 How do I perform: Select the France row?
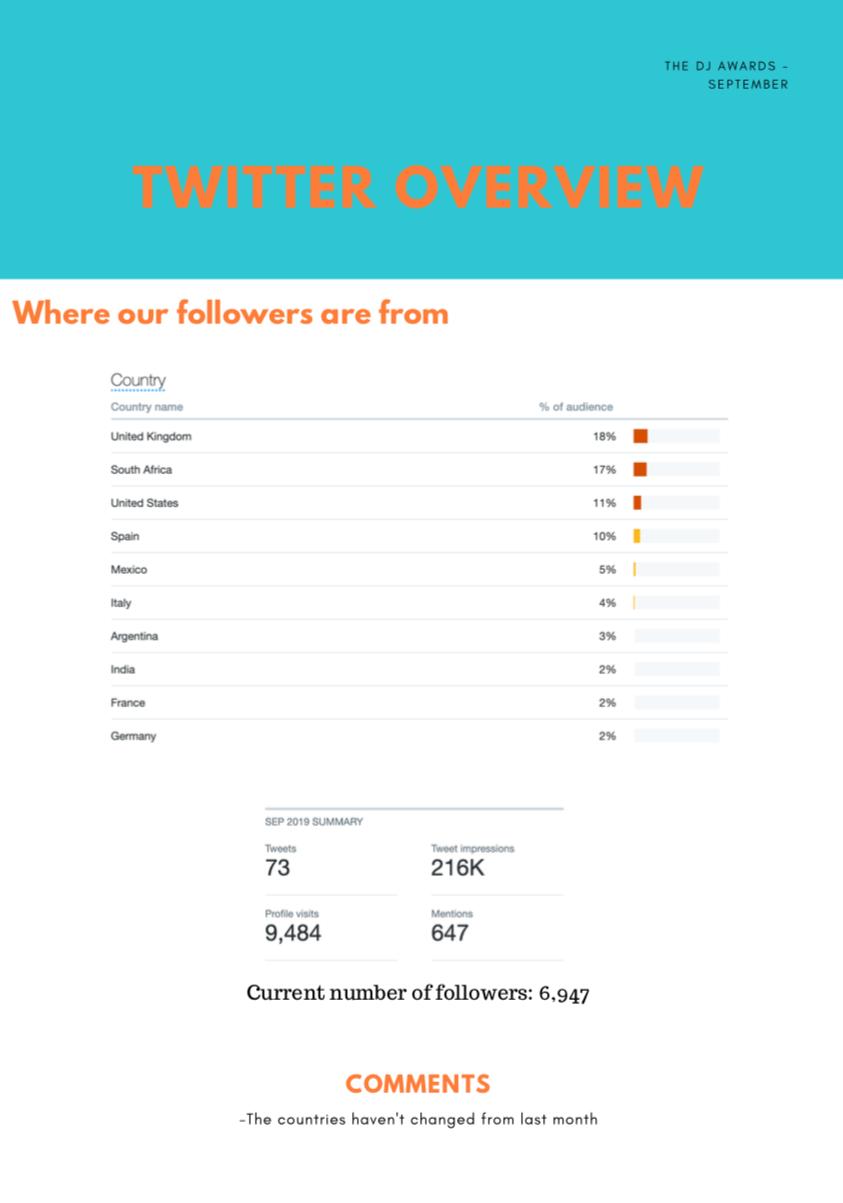click(x=419, y=703)
